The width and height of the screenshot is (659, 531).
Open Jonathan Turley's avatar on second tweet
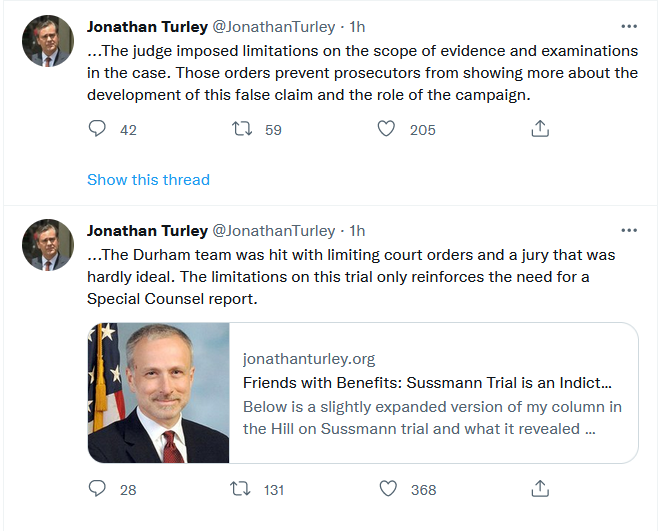pos(48,245)
